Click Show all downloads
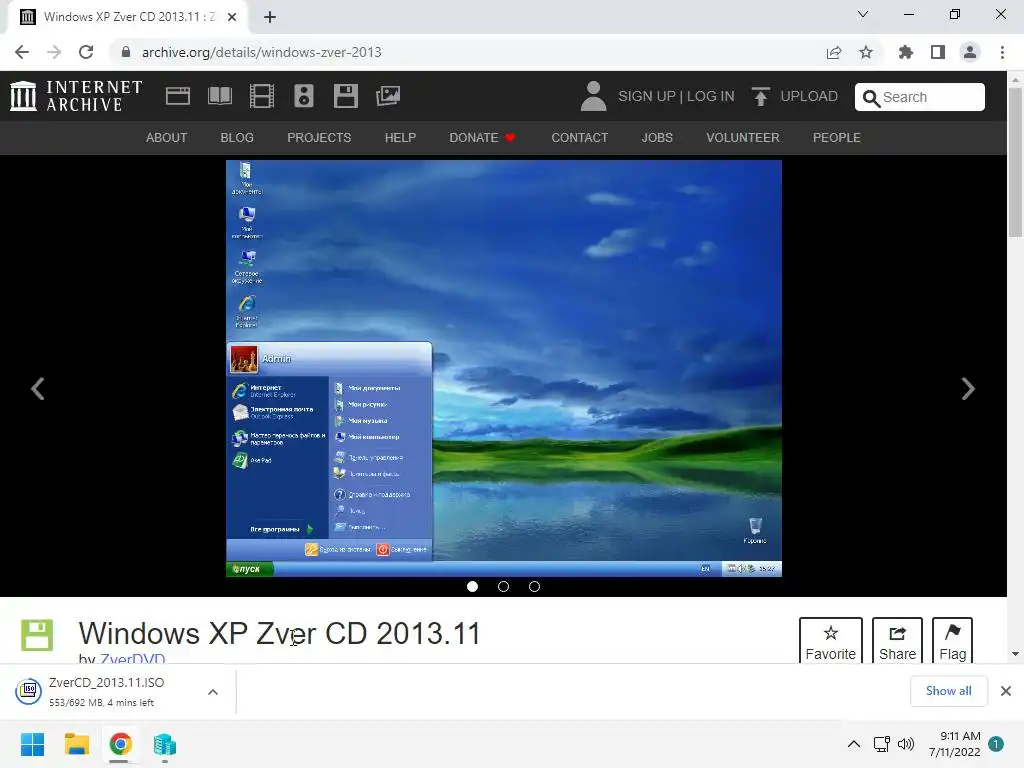The image size is (1024, 768). [x=948, y=691]
